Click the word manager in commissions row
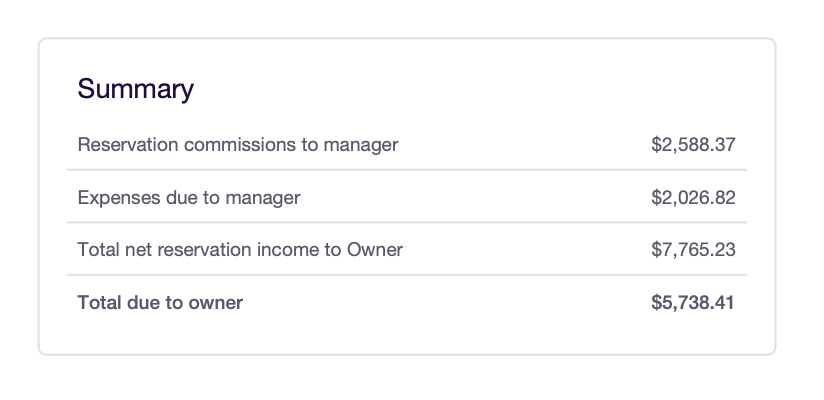The width and height of the screenshot is (824, 400). point(360,146)
